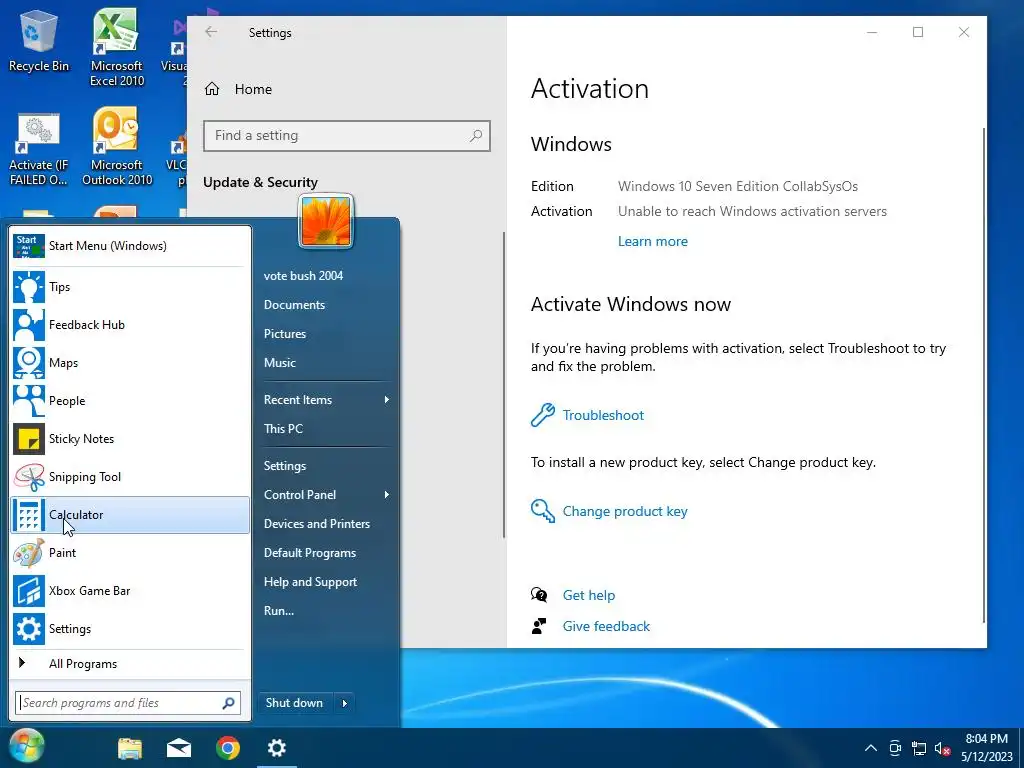This screenshot has width=1024, height=768.
Task: Click the back arrow in Settings window
Action: (x=210, y=31)
